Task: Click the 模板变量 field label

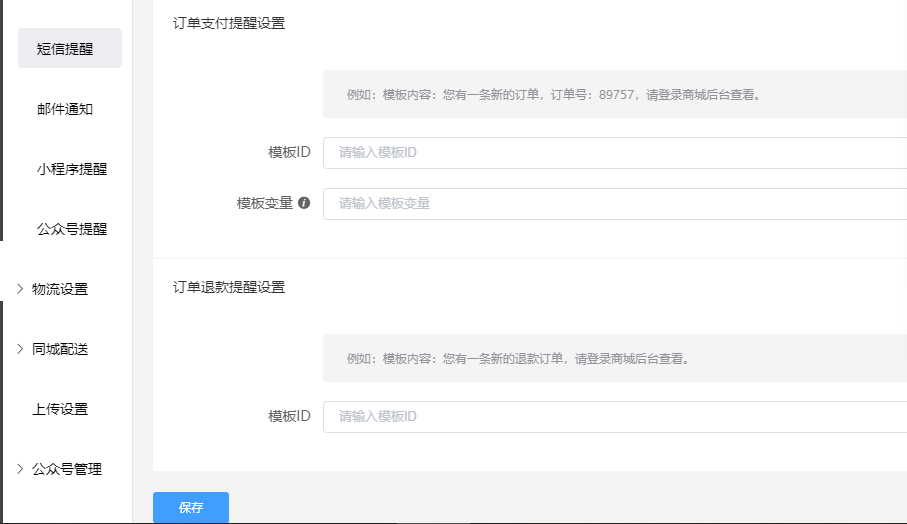Action: [x=265, y=203]
